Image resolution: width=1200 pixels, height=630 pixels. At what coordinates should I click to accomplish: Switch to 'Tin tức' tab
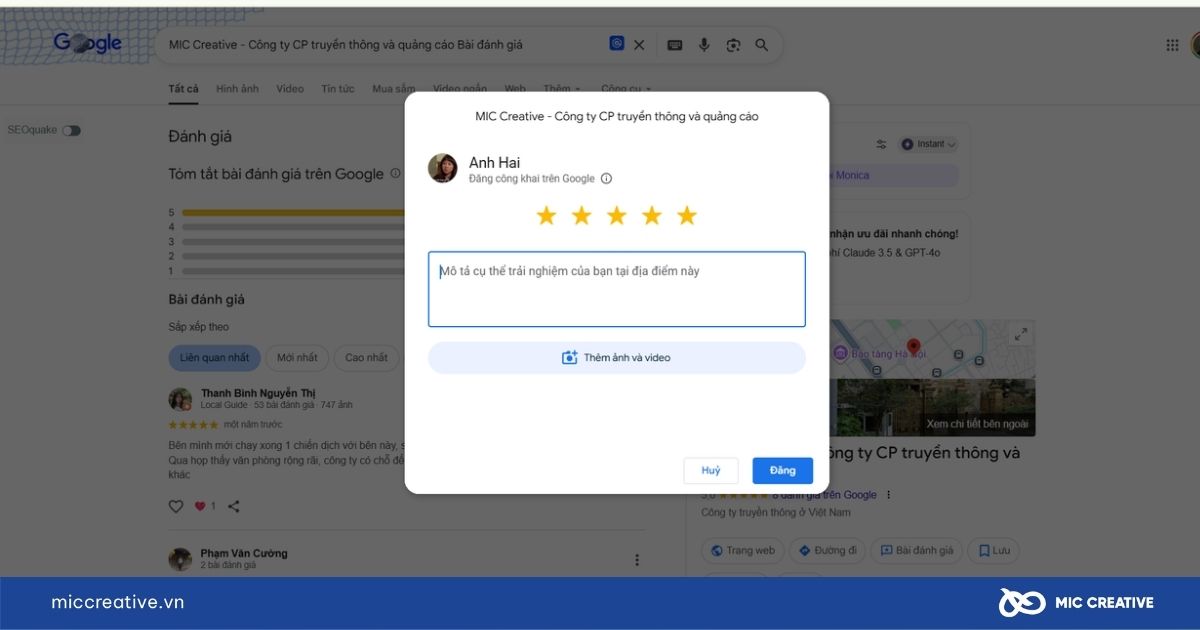tap(338, 89)
